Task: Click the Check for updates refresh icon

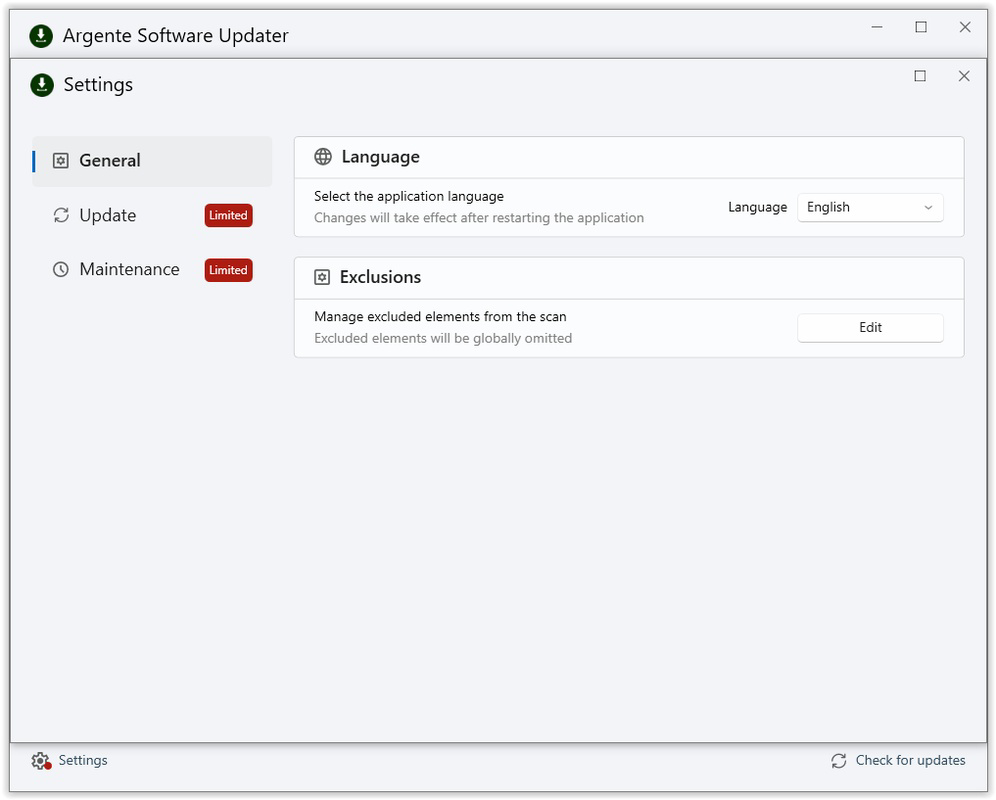Action: (x=838, y=761)
